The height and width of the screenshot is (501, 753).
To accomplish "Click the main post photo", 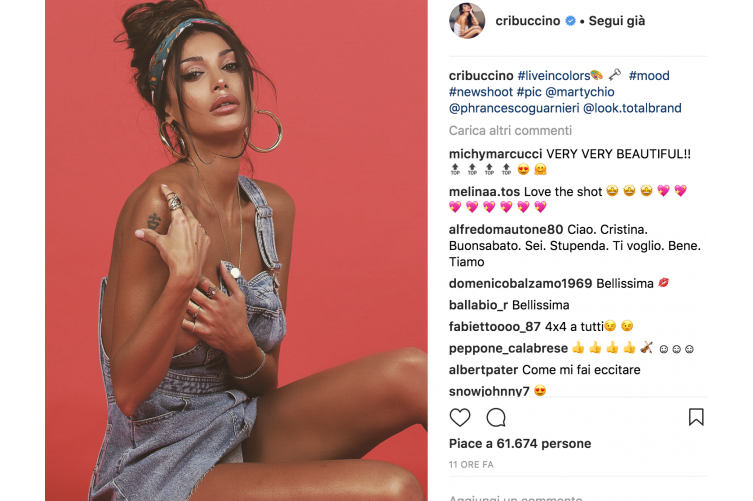I will [236, 250].
